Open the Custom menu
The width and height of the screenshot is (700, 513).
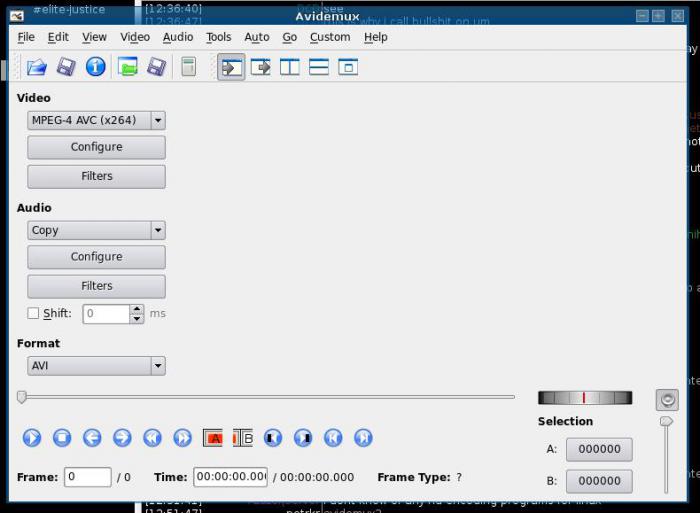pos(330,37)
